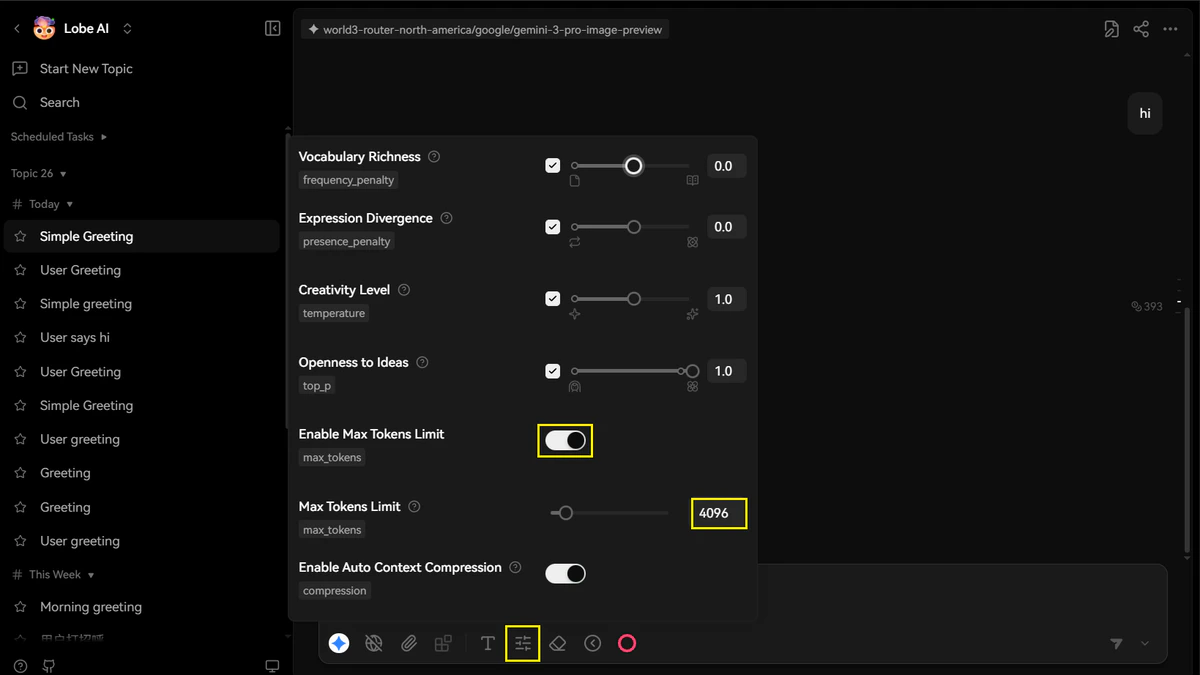Click the hi message bubble
The image size is (1200, 675).
[x=1145, y=113]
